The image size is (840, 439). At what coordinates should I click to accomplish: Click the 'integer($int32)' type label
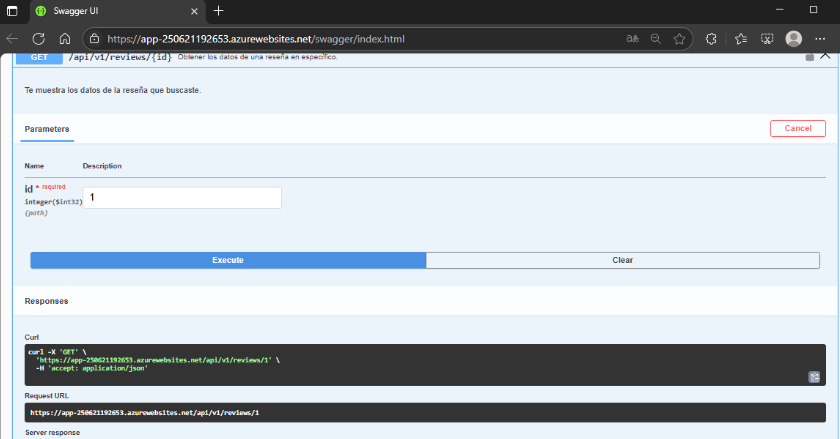coord(54,202)
